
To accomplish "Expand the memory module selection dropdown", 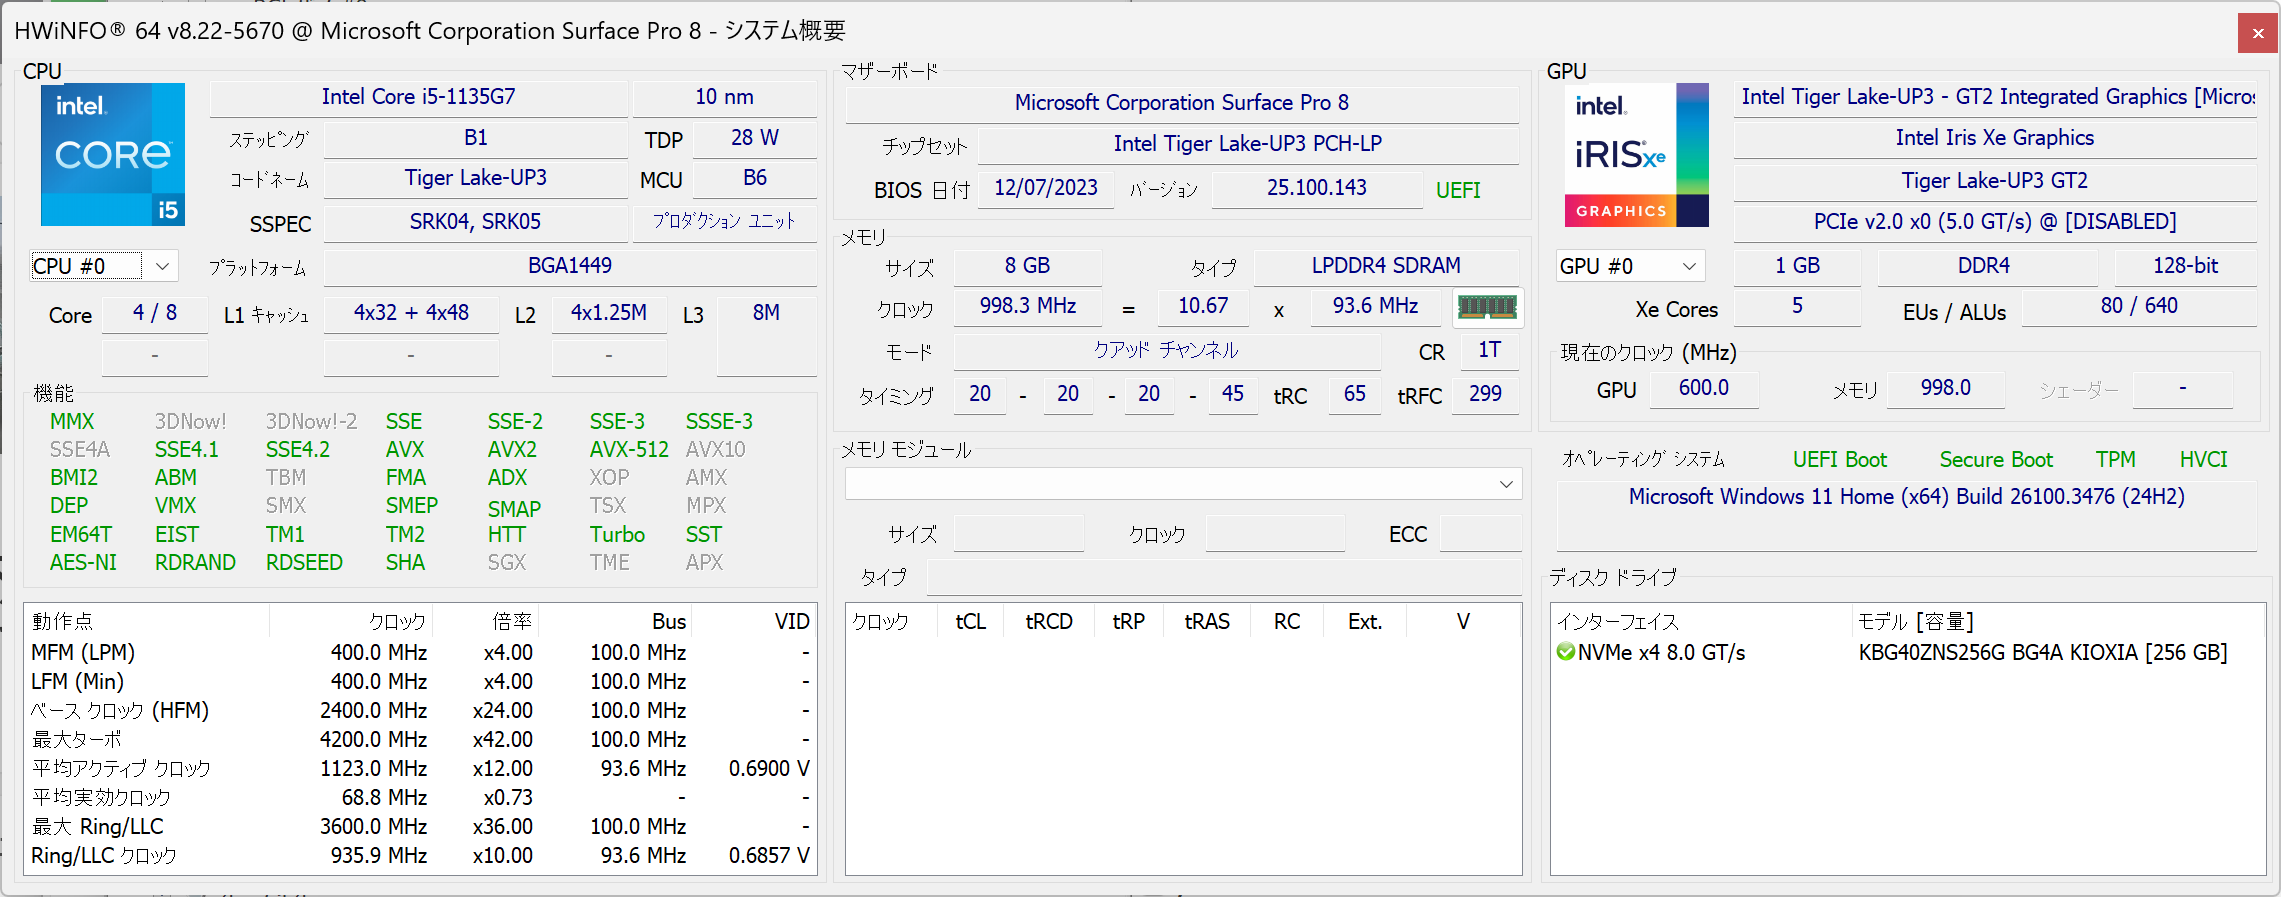I will pos(1505,484).
